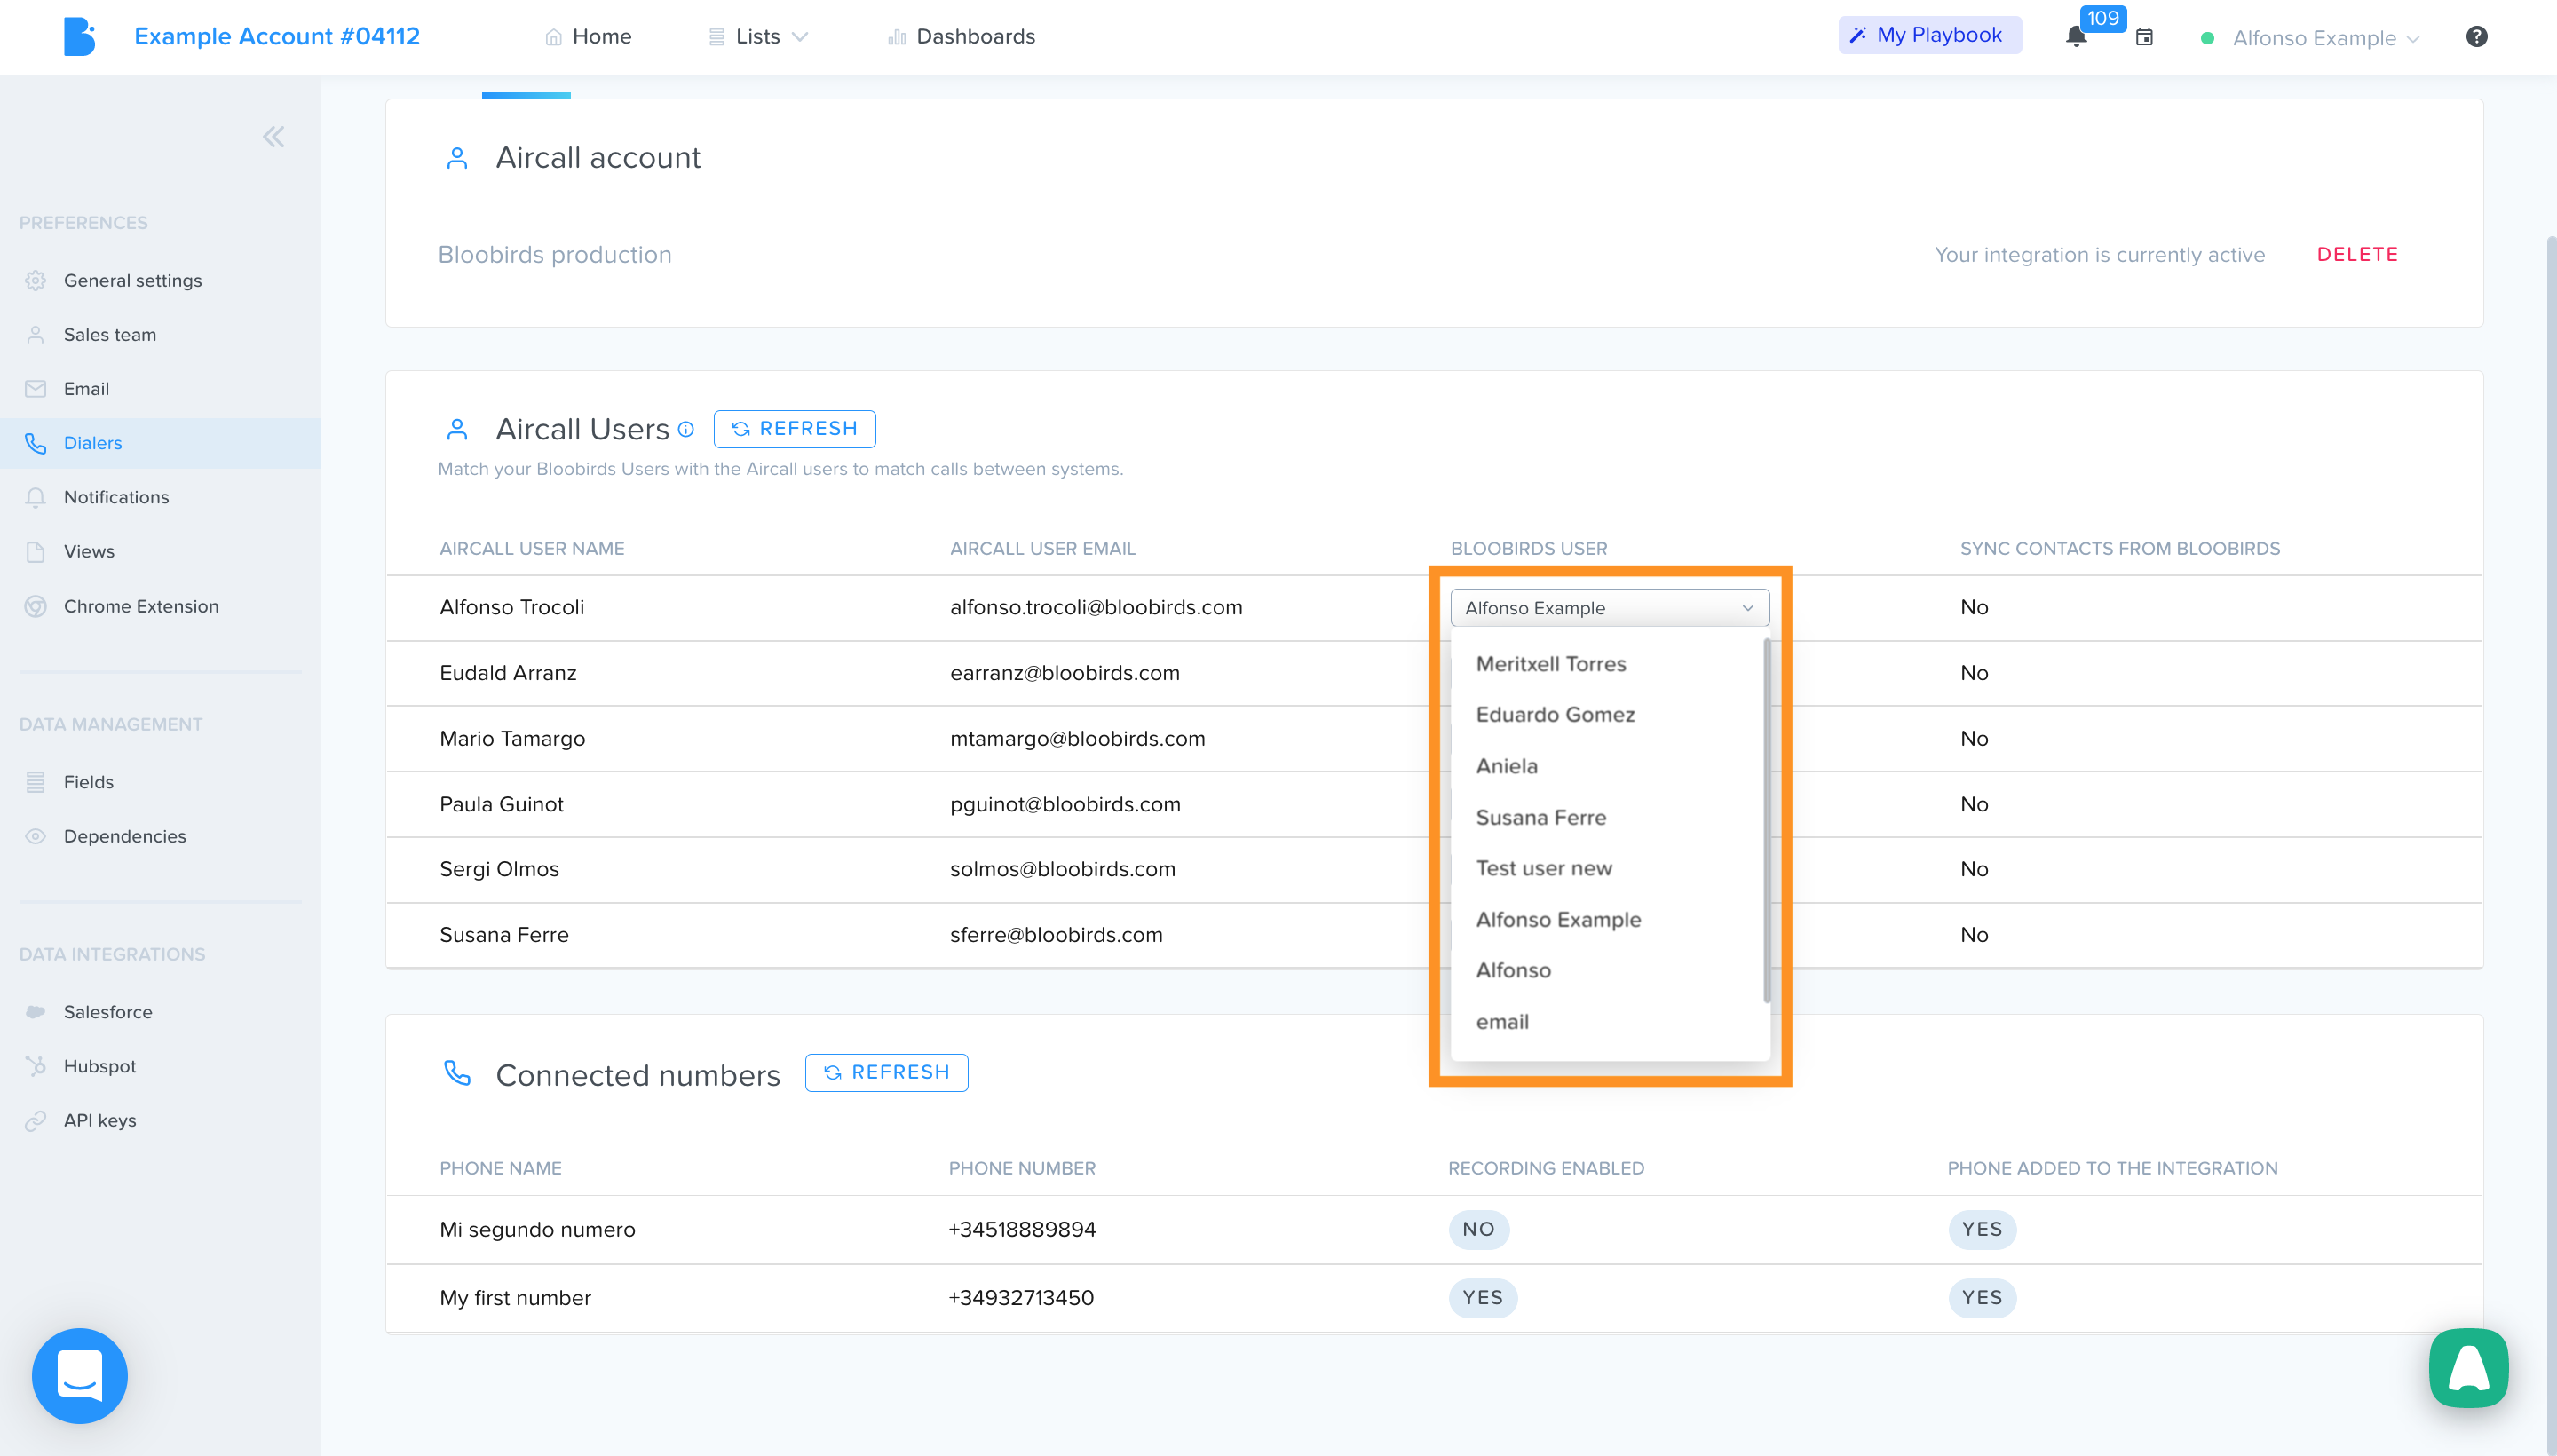Open Notifications preferences

pos(116,497)
